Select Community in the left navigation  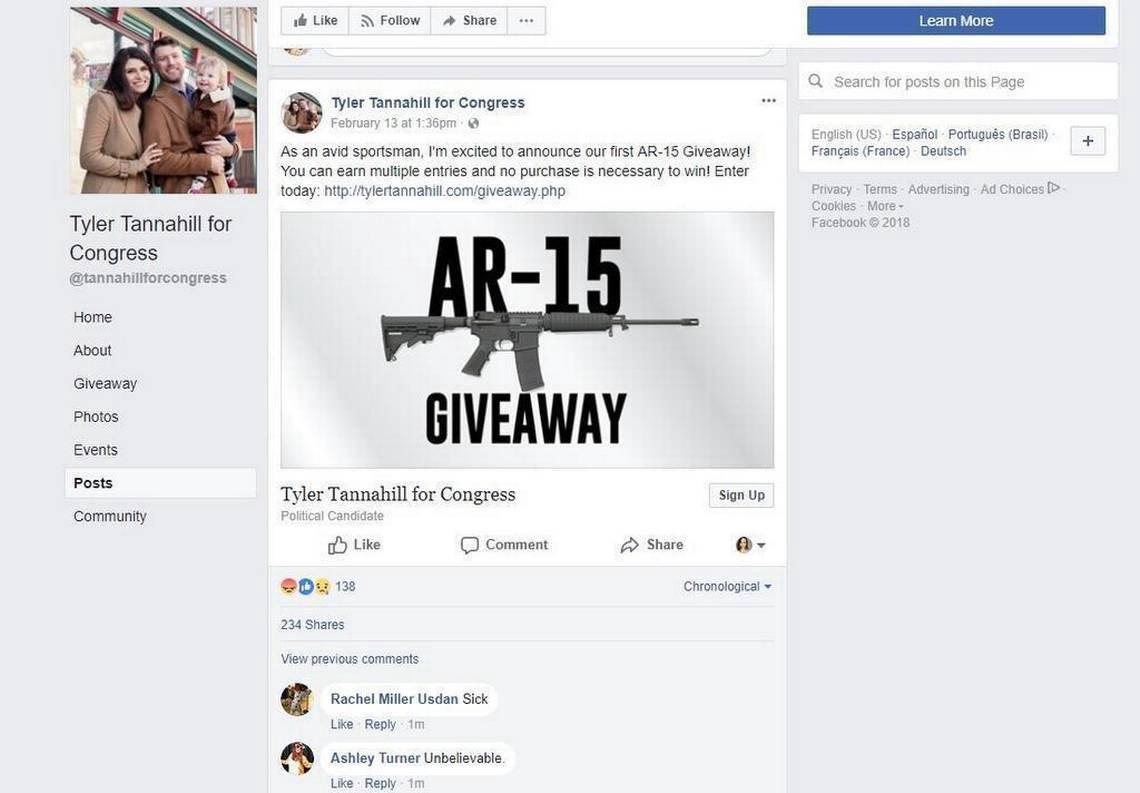click(x=110, y=516)
